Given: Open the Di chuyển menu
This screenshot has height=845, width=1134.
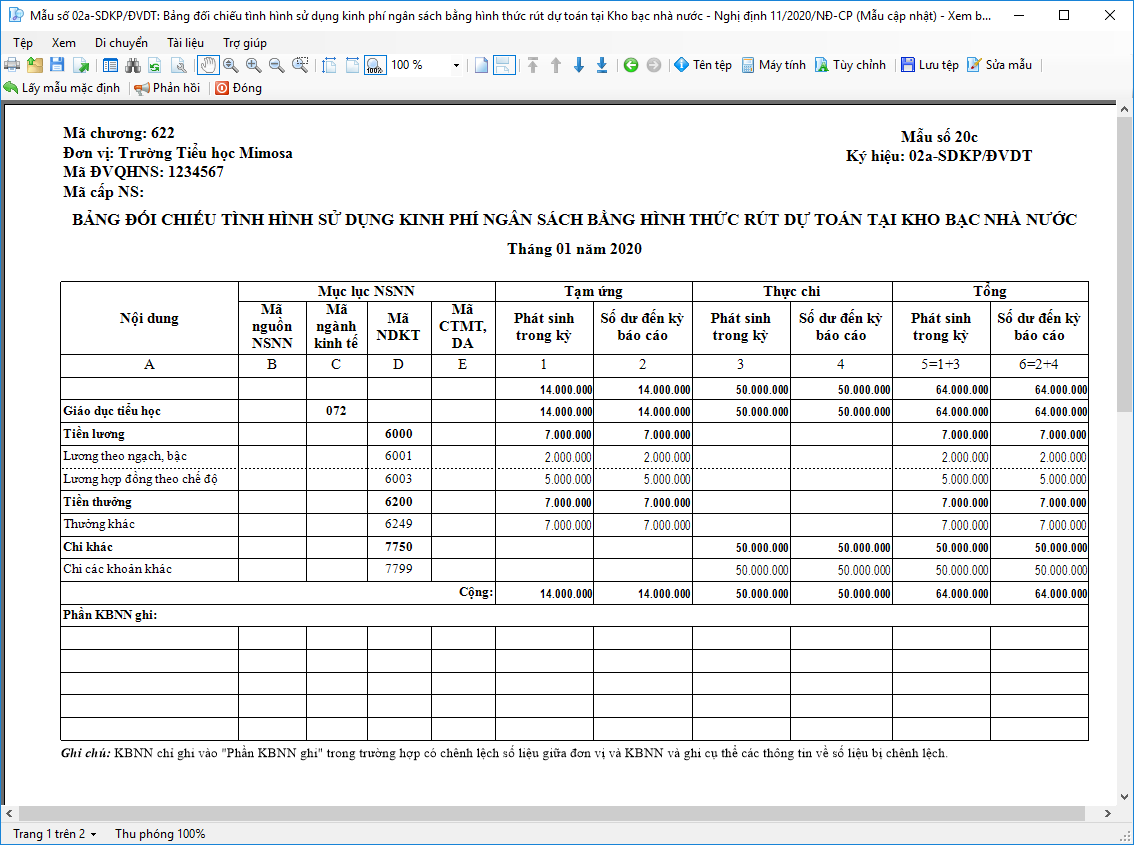Looking at the screenshot, I should (121, 43).
